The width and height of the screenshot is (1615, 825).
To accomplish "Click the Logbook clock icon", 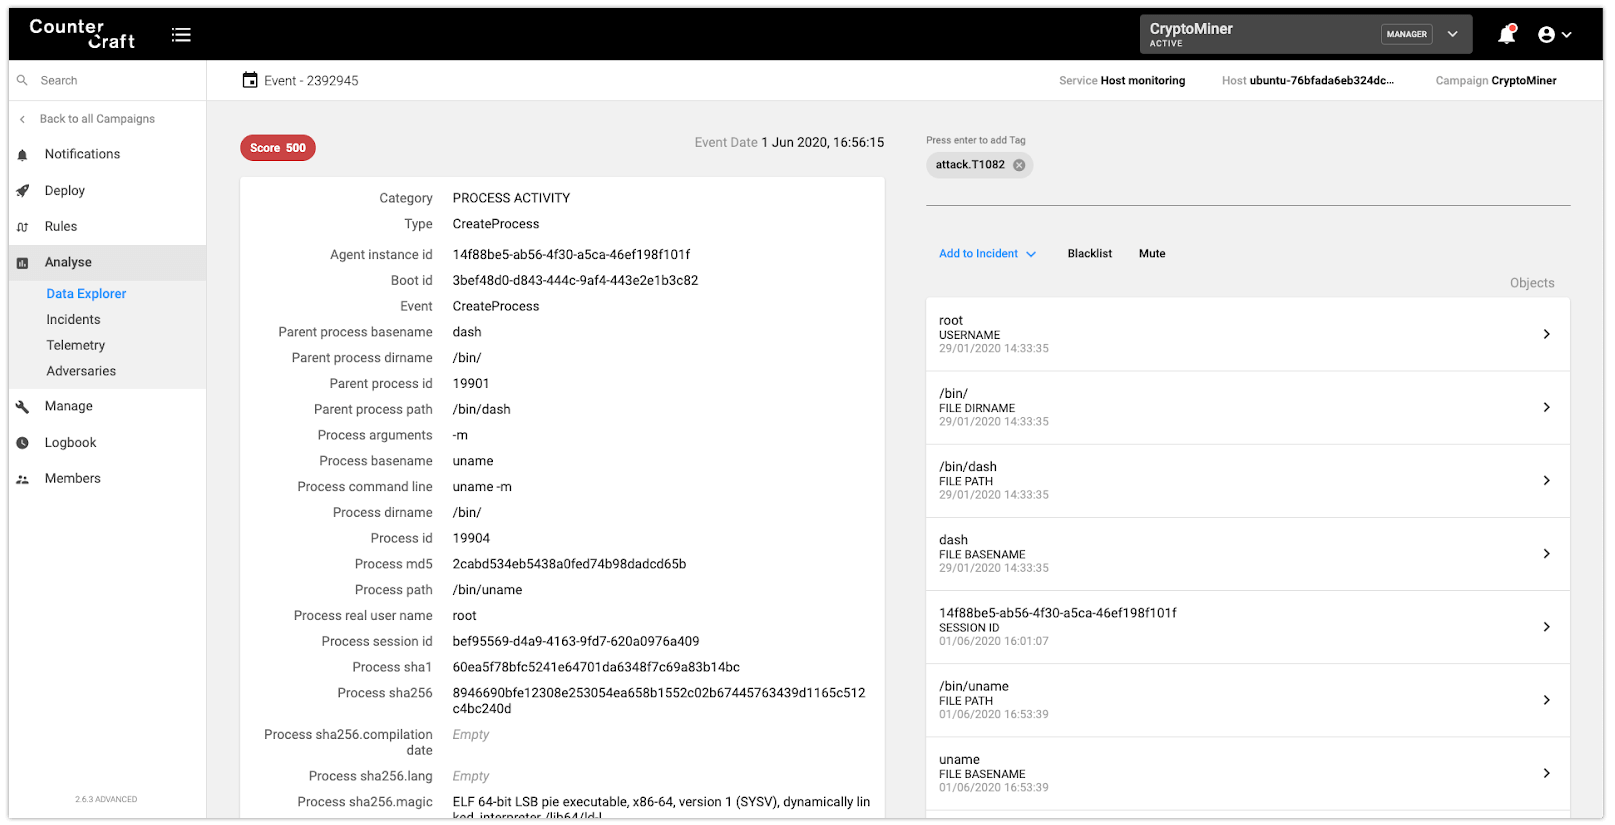I will point(22,443).
